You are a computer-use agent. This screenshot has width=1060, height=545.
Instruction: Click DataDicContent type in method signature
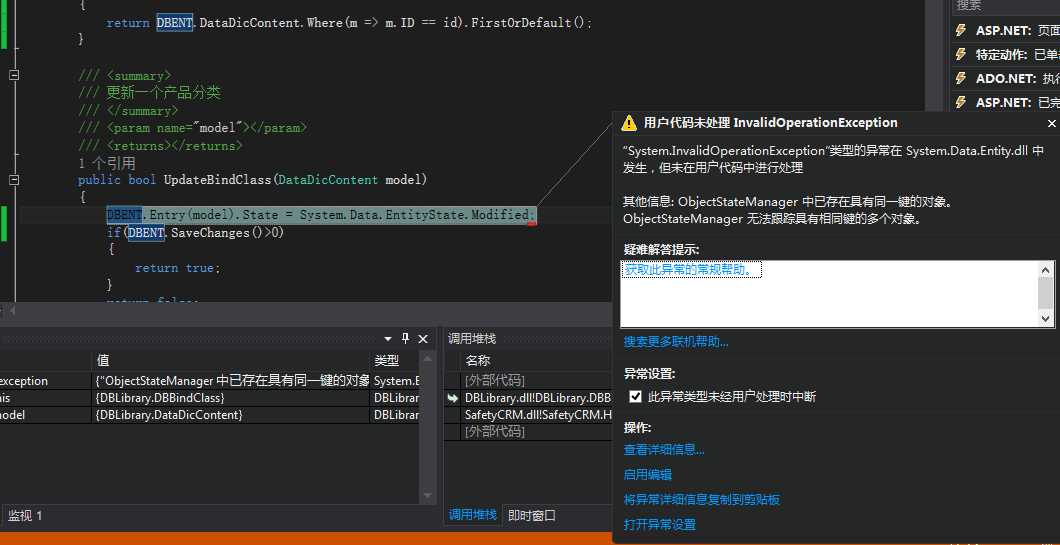coord(328,180)
